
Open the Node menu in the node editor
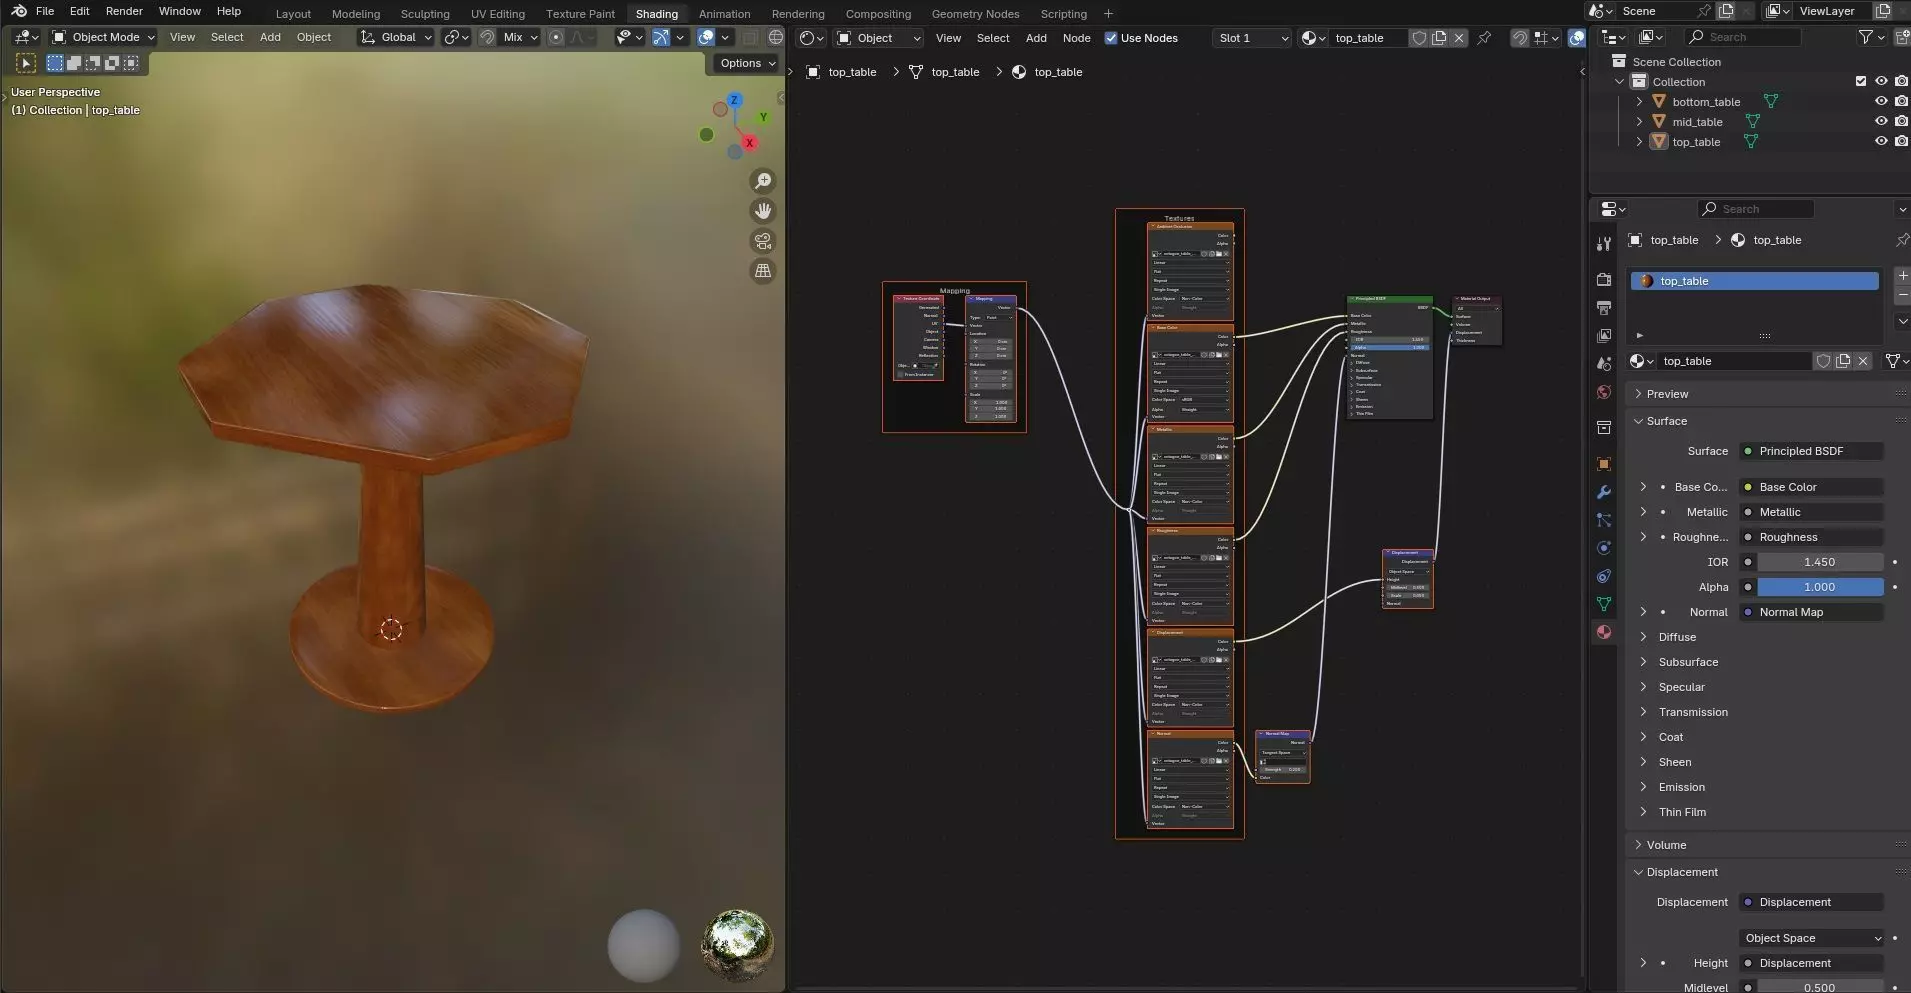coord(1076,38)
